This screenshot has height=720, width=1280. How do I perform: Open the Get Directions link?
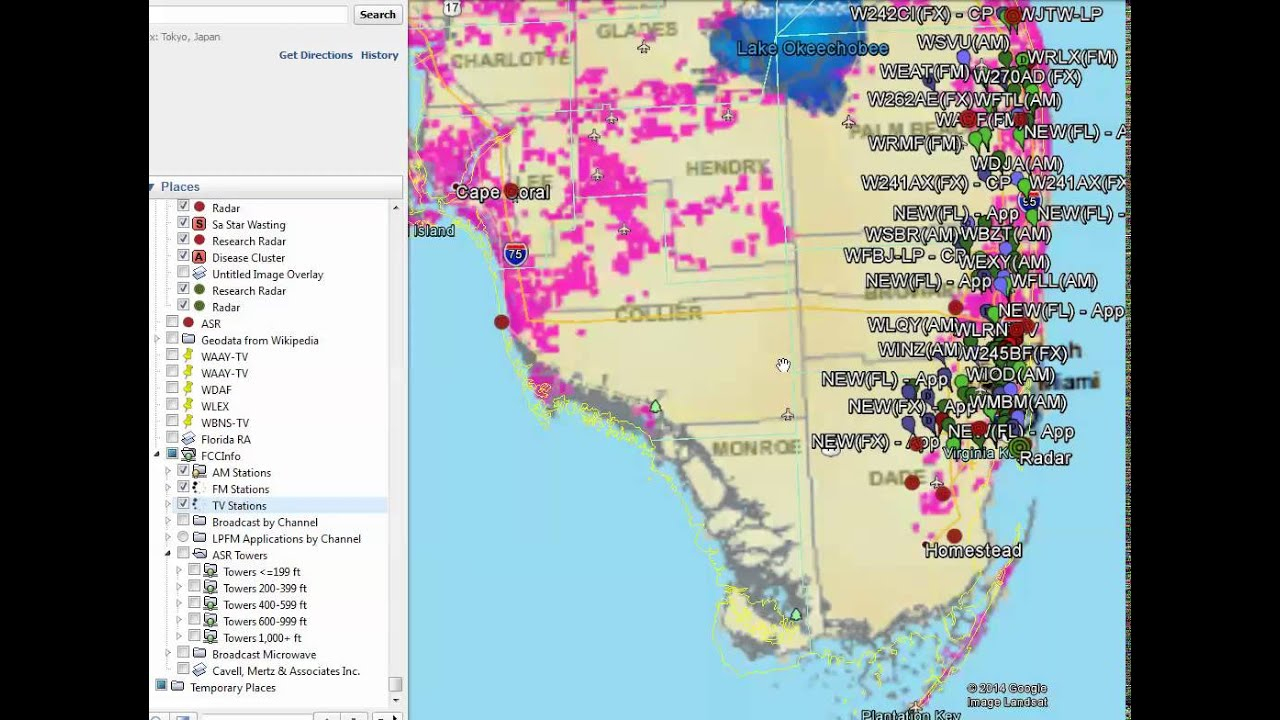click(x=315, y=55)
